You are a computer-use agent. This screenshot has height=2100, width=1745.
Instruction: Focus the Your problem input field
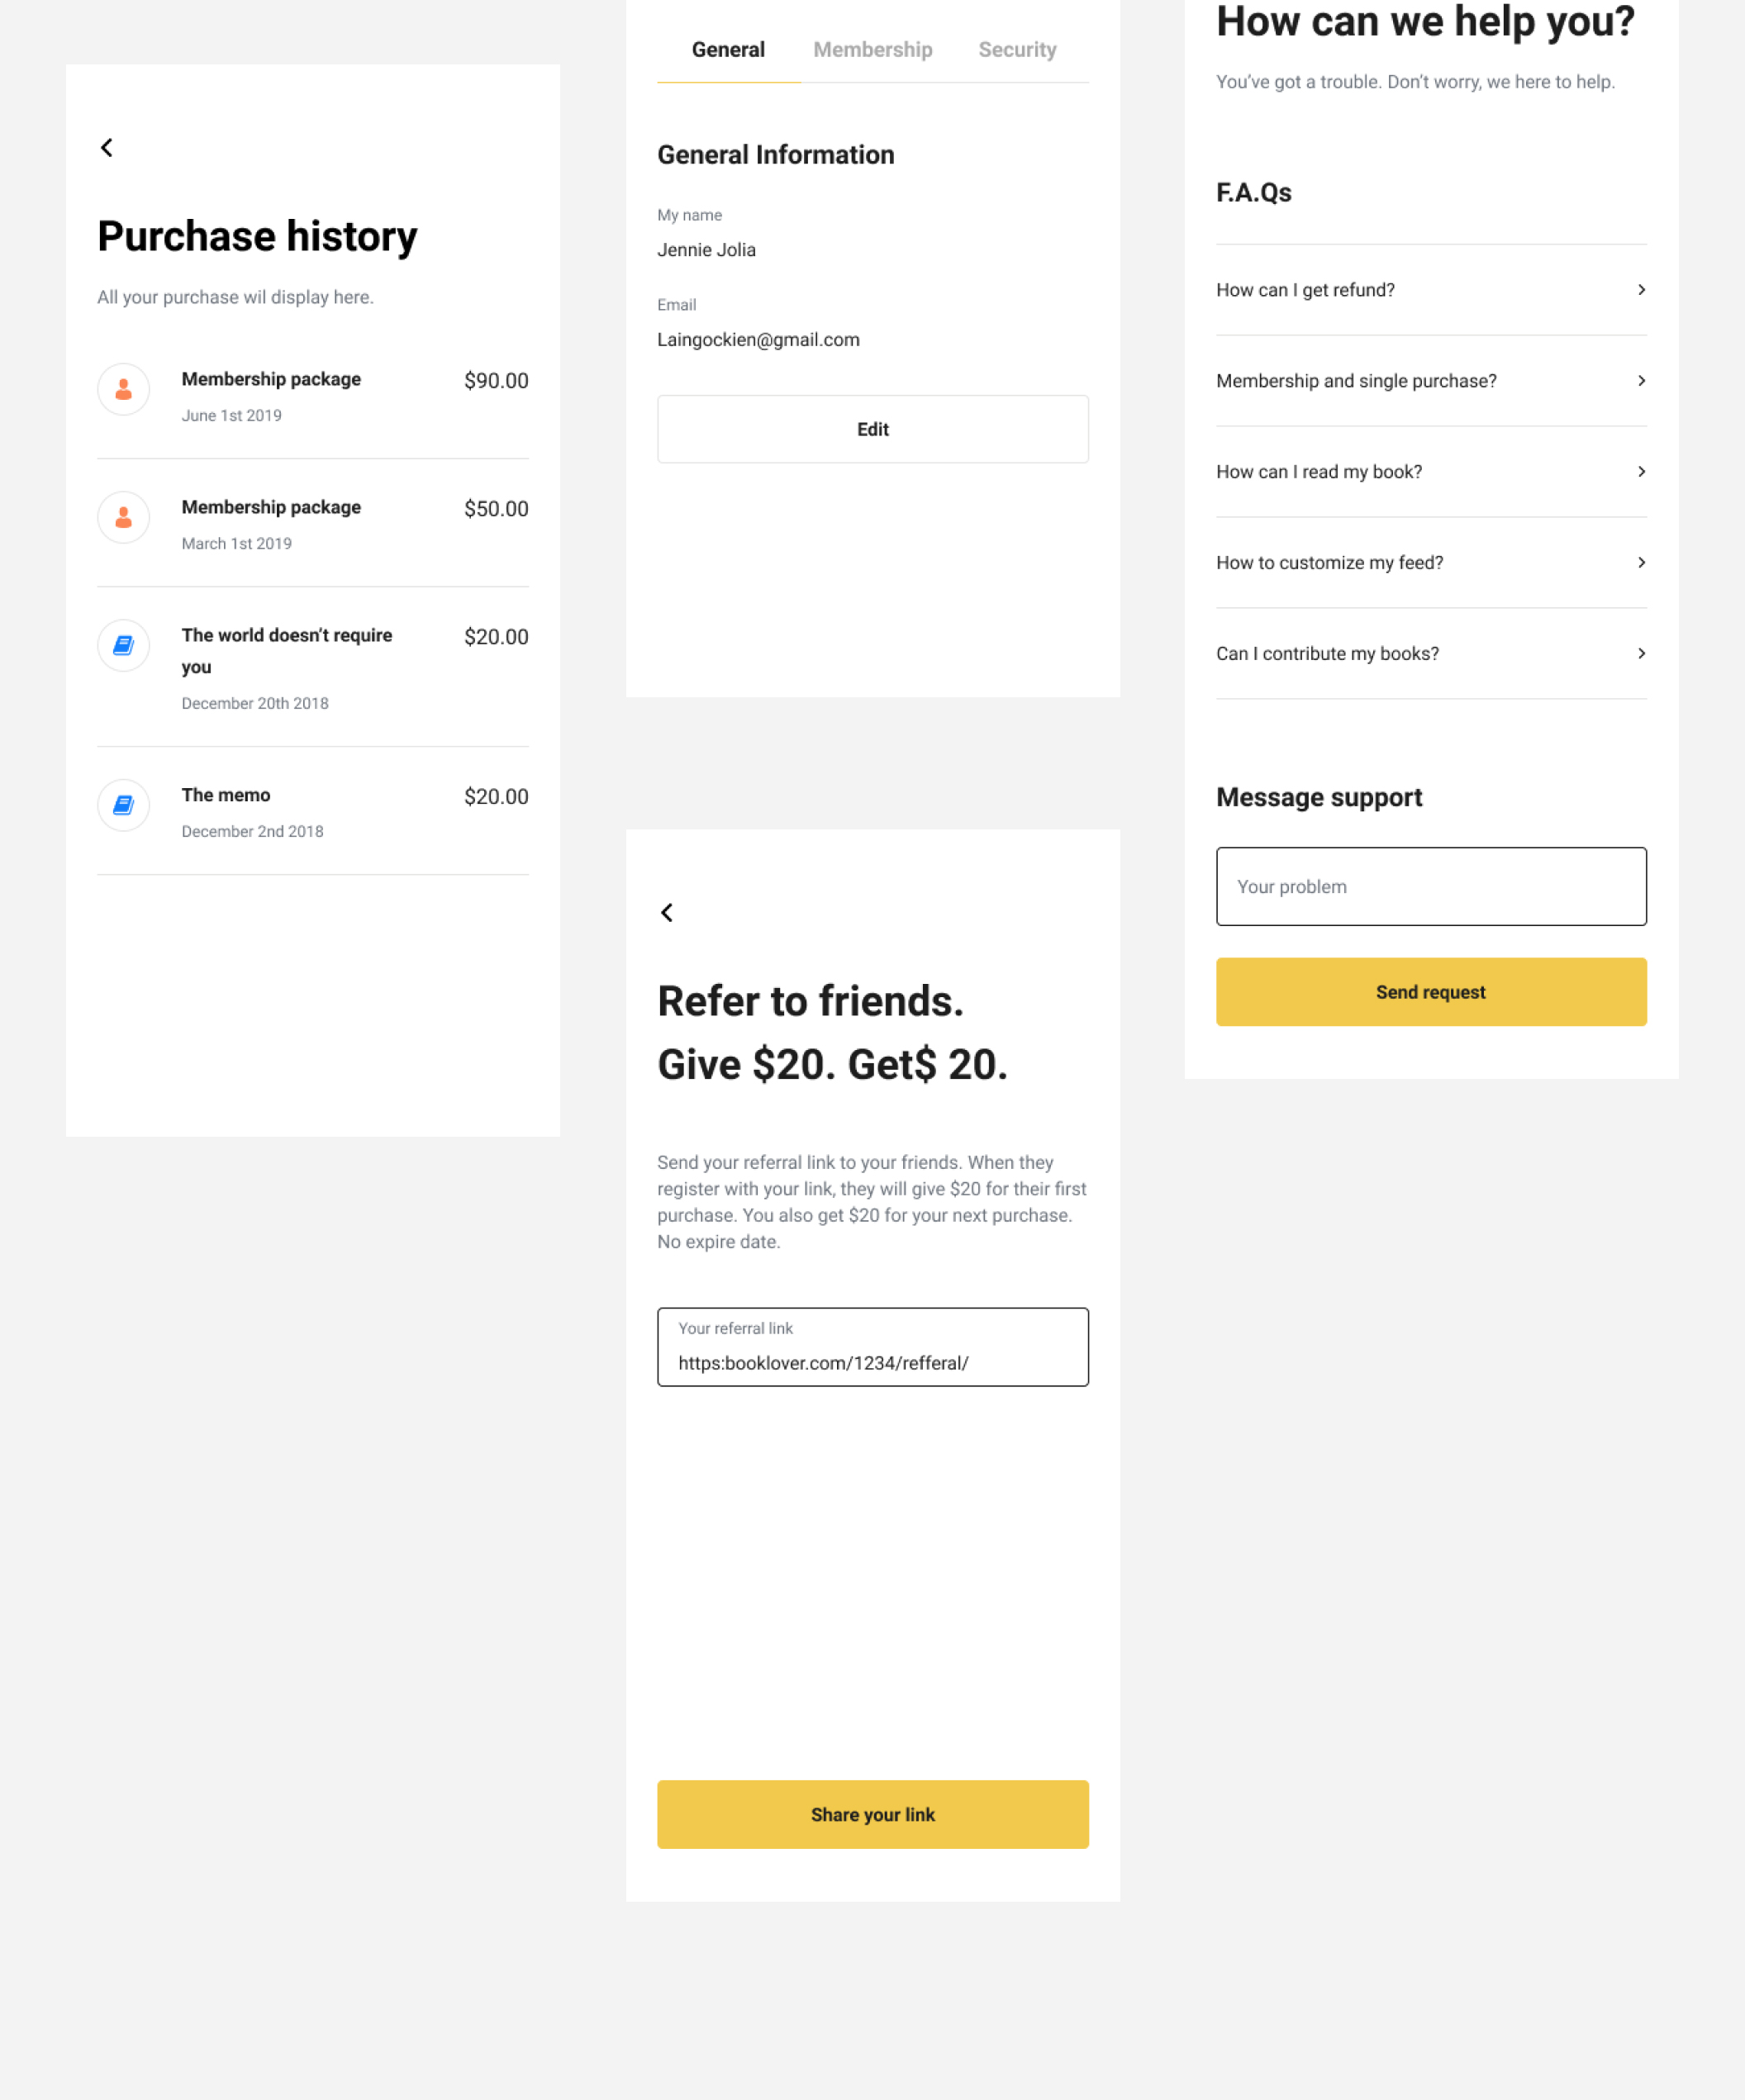[1431, 887]
